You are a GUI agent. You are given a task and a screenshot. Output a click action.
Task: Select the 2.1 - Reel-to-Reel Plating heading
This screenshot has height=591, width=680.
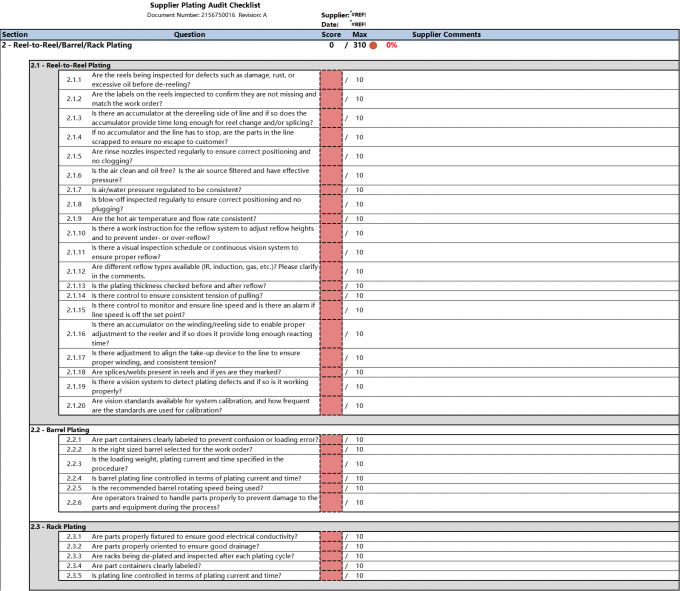[70, 65]
